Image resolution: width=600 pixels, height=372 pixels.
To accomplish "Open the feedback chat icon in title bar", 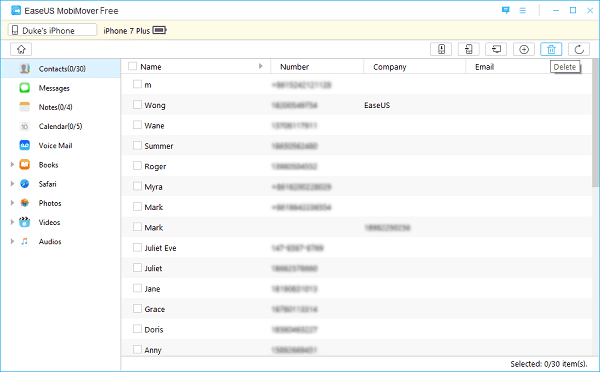I will click(x=506, y=10).
